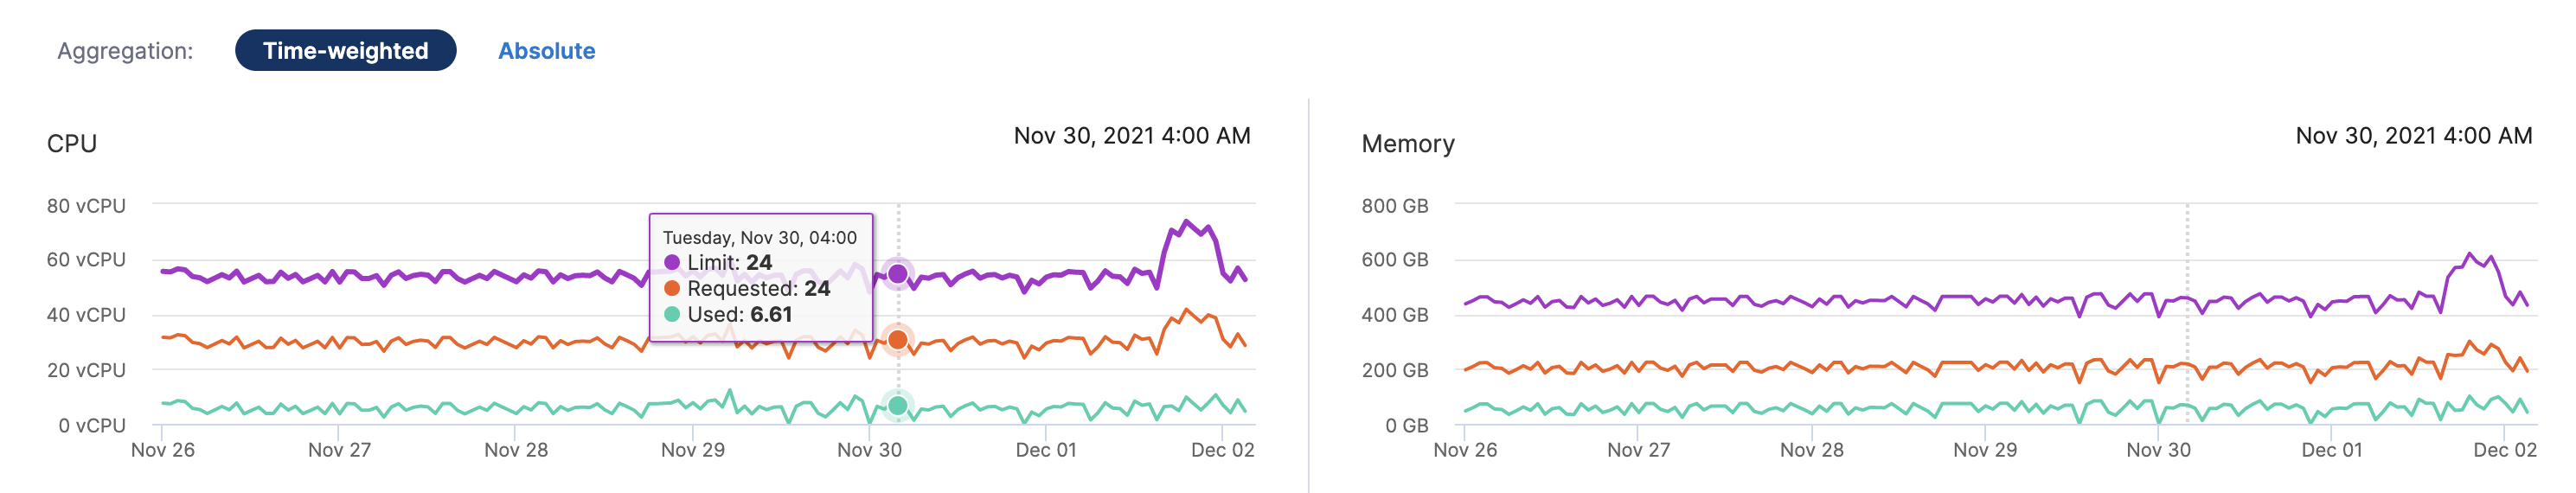
Task: Click the CPU chart title
Action: tap(72, 144)
